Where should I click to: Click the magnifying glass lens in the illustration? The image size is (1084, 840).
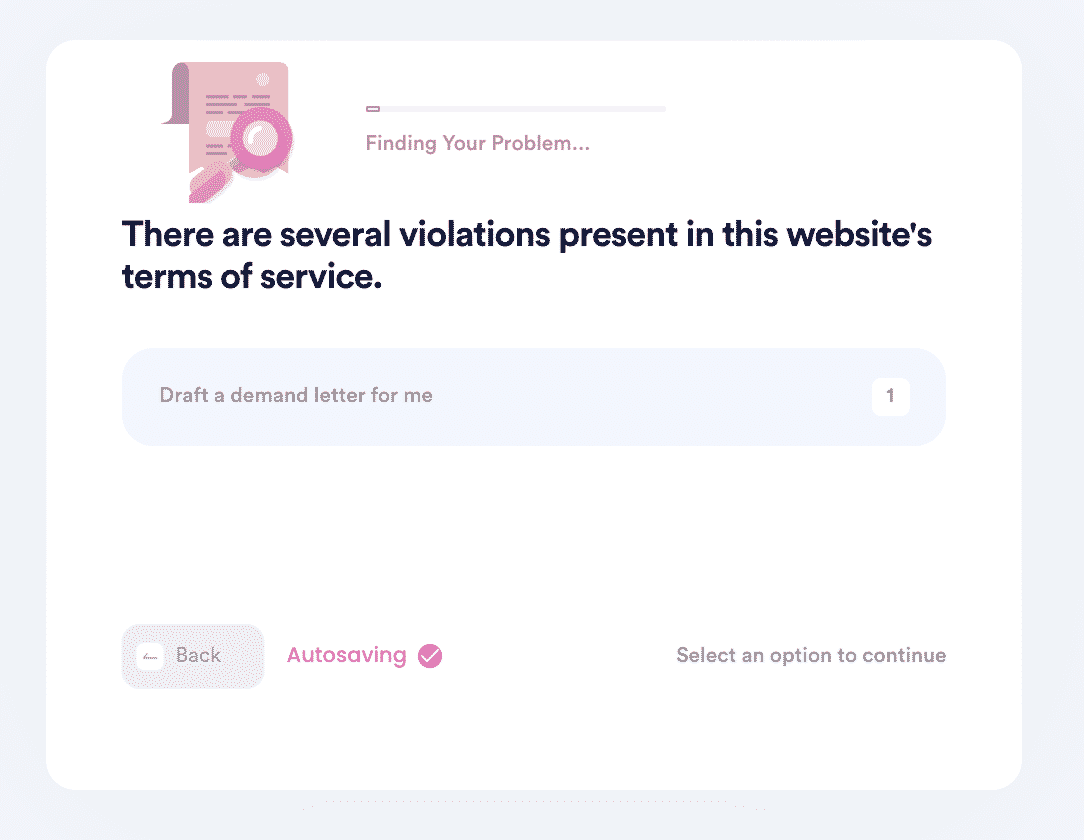[x=261, y=139]
